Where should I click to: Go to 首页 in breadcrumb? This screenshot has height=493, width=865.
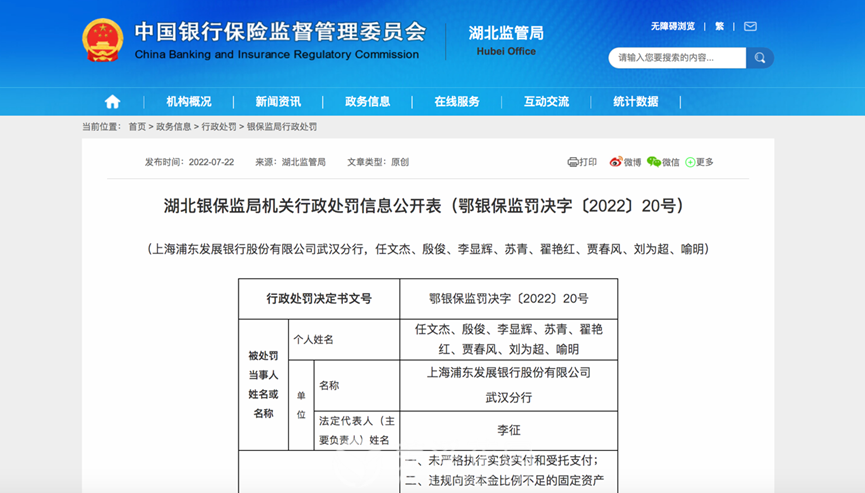[137, 127]
